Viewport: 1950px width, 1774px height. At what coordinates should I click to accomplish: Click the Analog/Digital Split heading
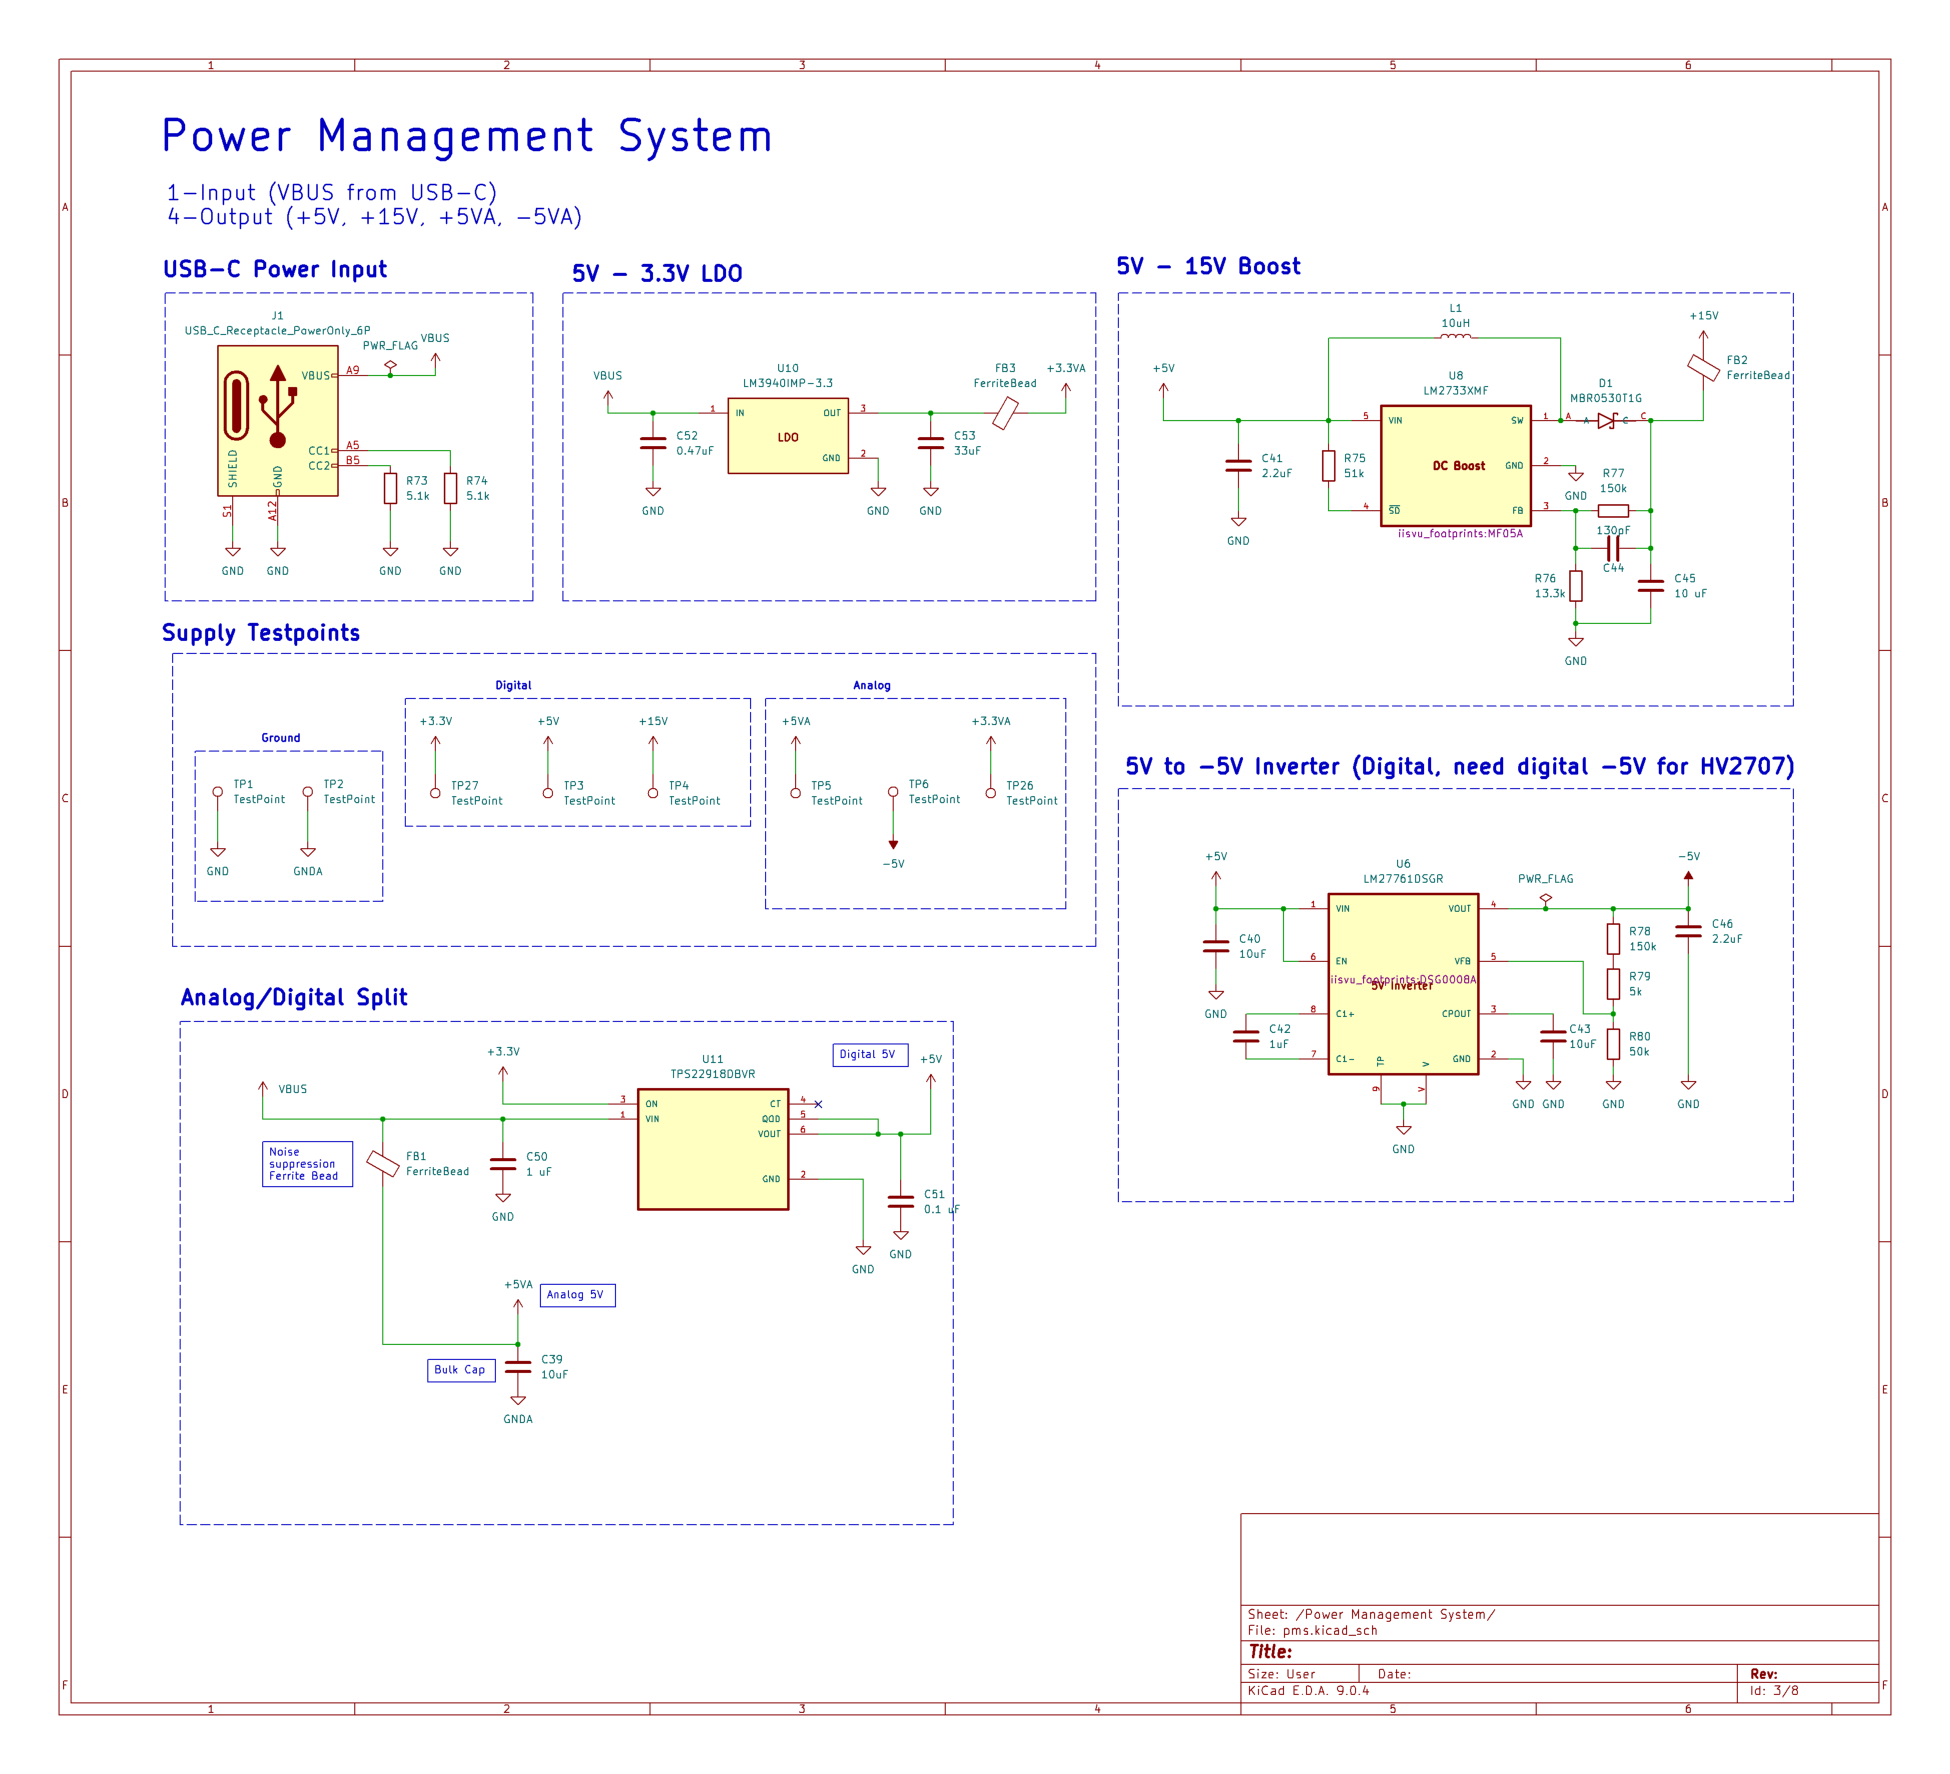pos(294,997)
